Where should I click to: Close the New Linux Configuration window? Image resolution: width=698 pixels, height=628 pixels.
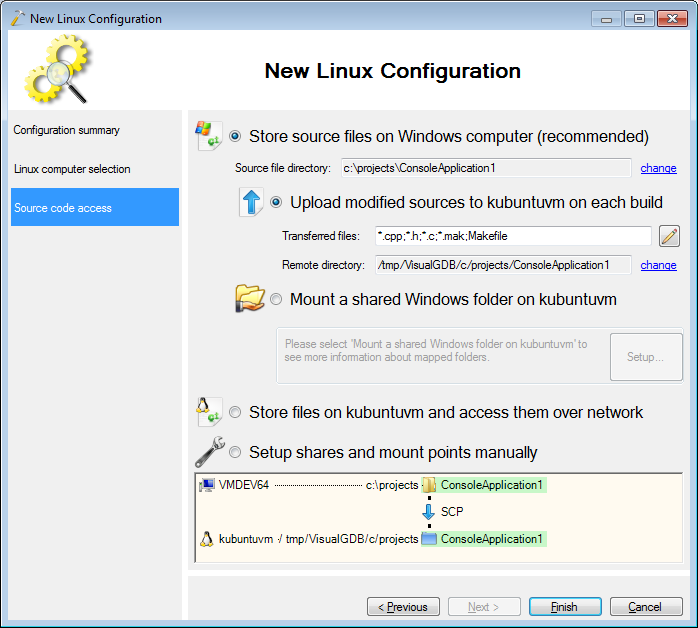[x=672, y=19]
